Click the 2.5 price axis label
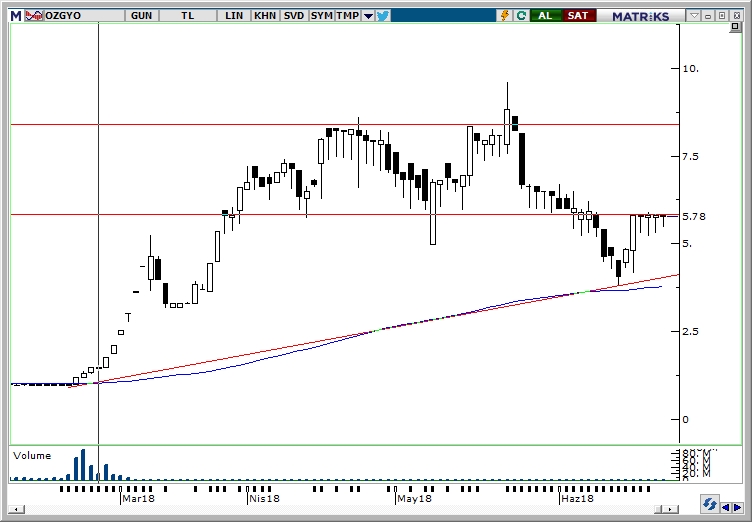The height and width of the screenshot is (522, 752). (690, 332)
